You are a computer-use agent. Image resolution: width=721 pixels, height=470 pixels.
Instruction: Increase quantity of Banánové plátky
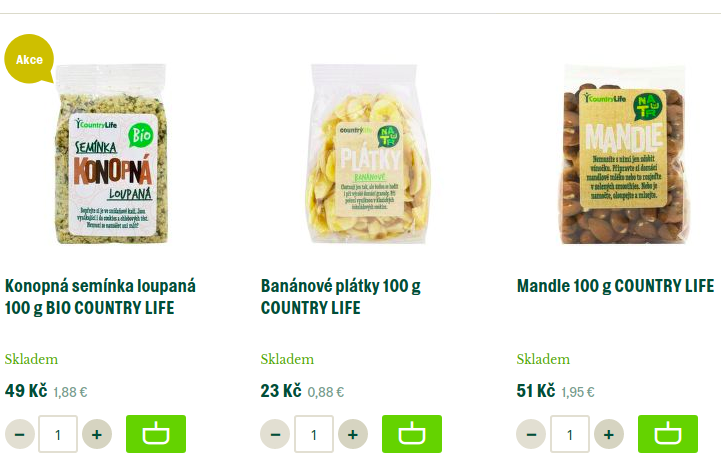click(x=353, y=434)
